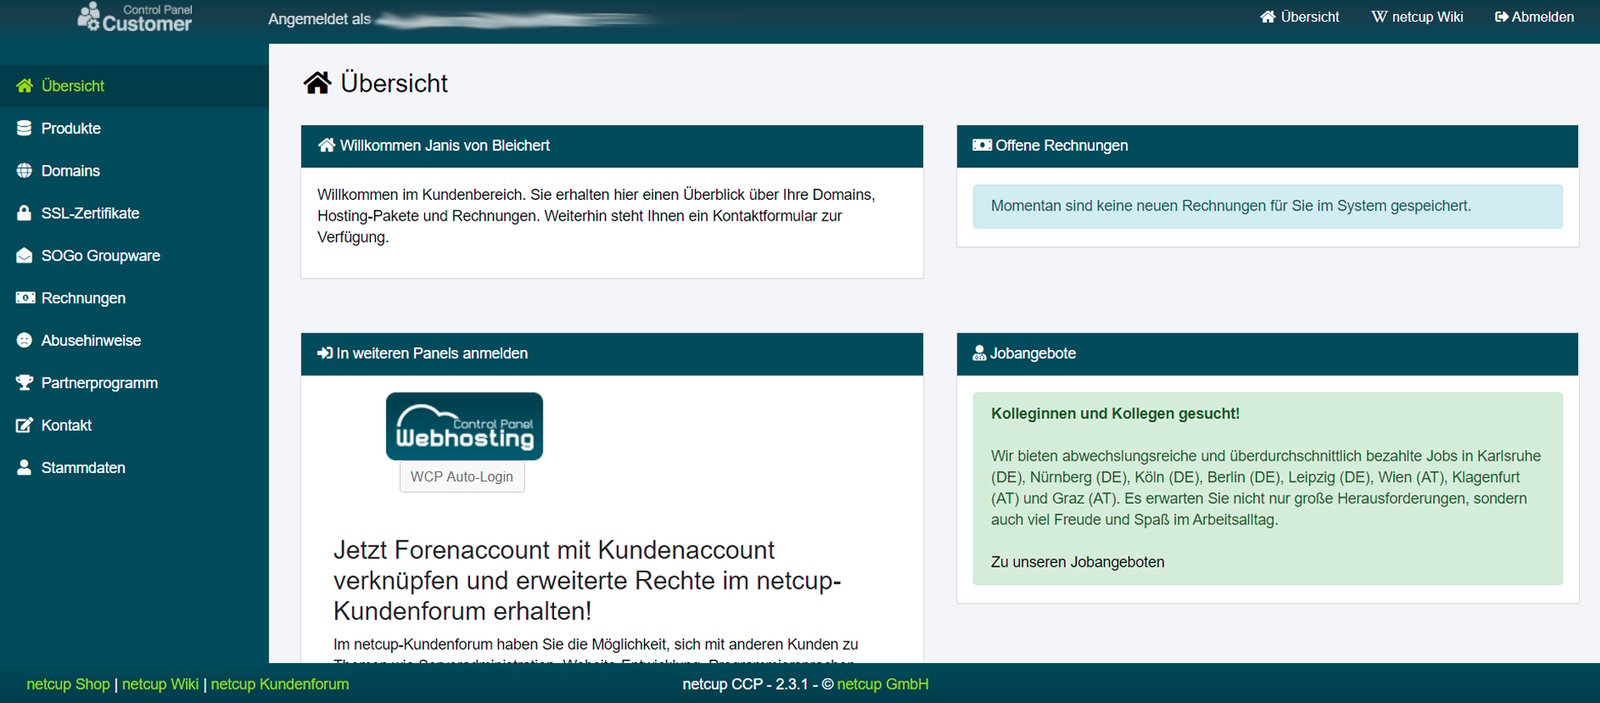The width and height of the screenshot is (1600, 703).
Task: Click the Kolleginnen und Kollegen gesucht heading
Action: [1115, 414]
